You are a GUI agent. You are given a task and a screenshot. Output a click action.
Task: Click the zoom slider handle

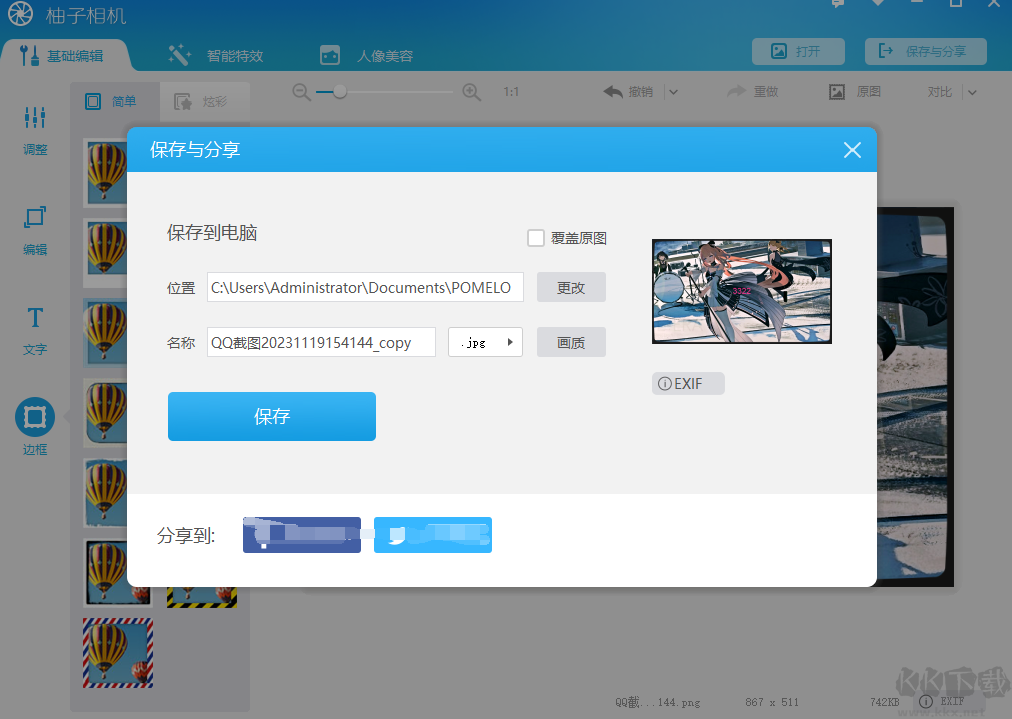tap(340, 92)
